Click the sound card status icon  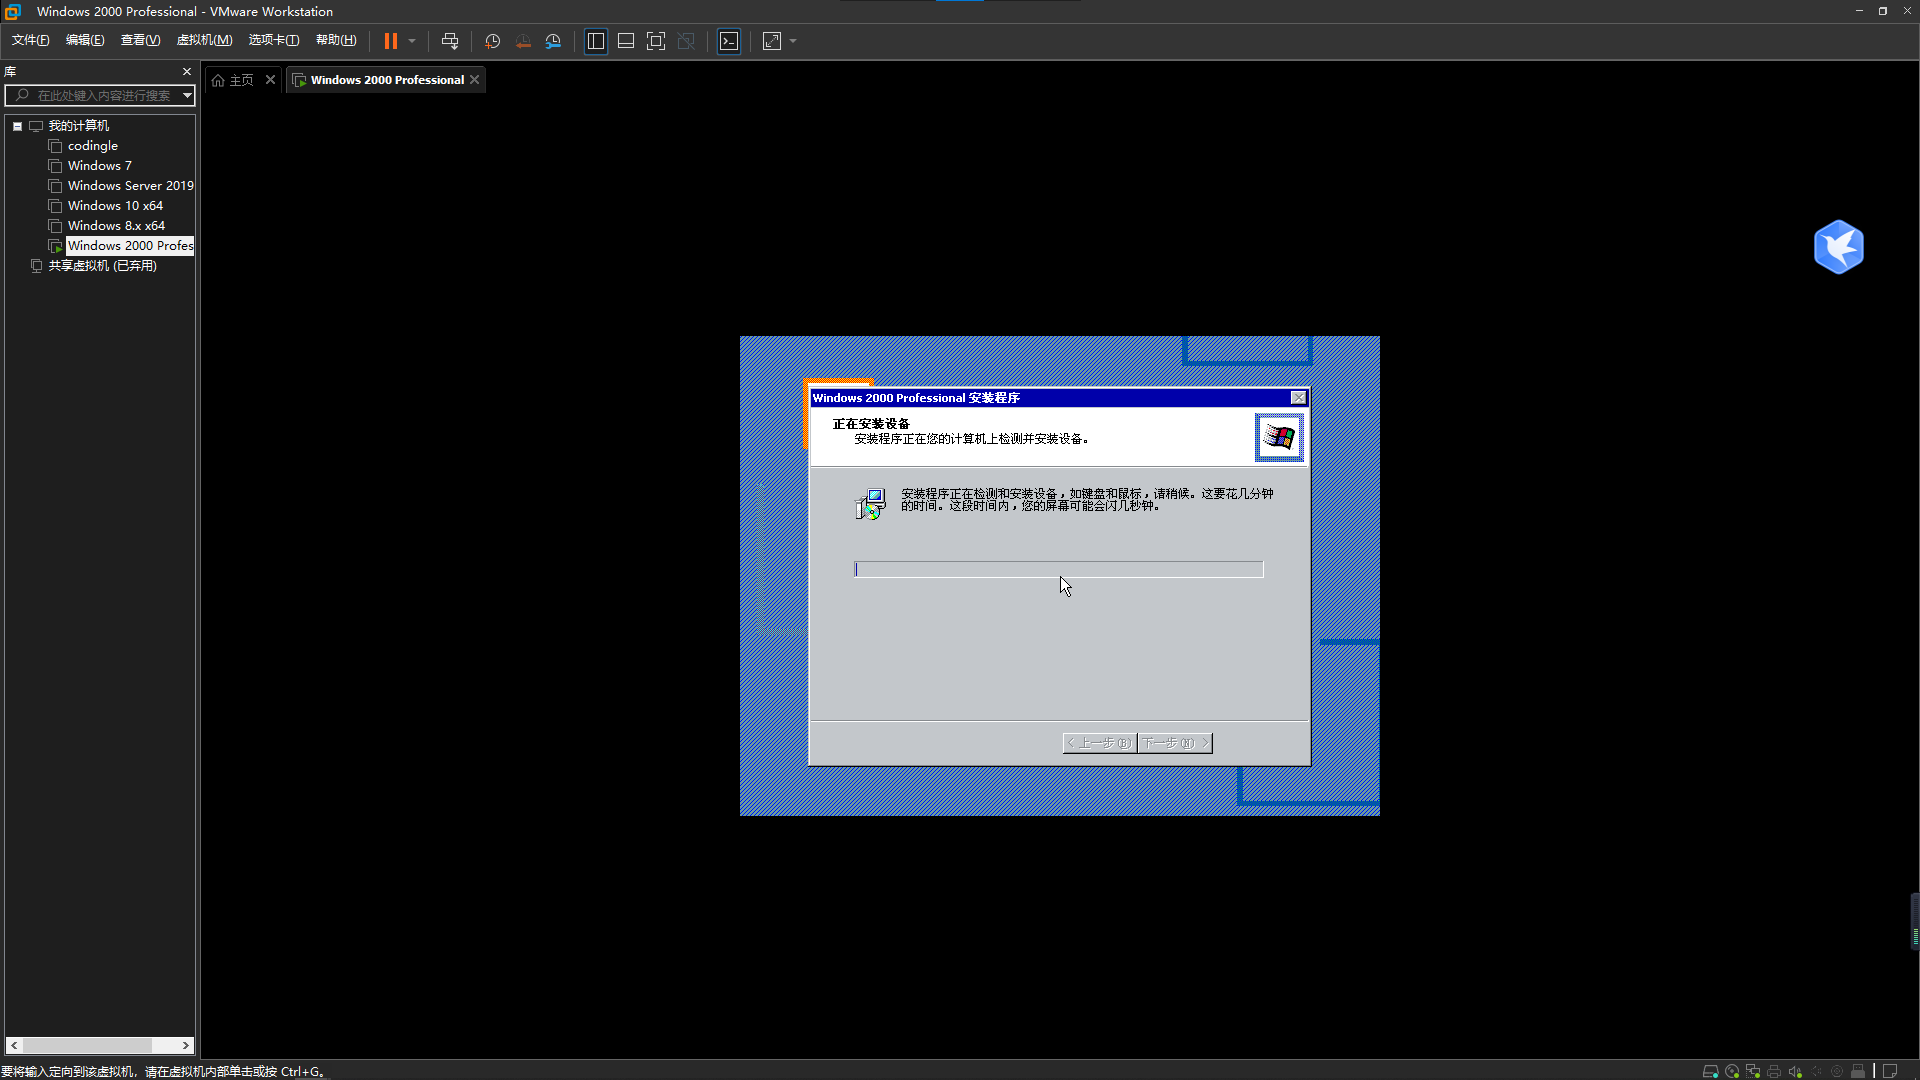pos(1795,1071)
